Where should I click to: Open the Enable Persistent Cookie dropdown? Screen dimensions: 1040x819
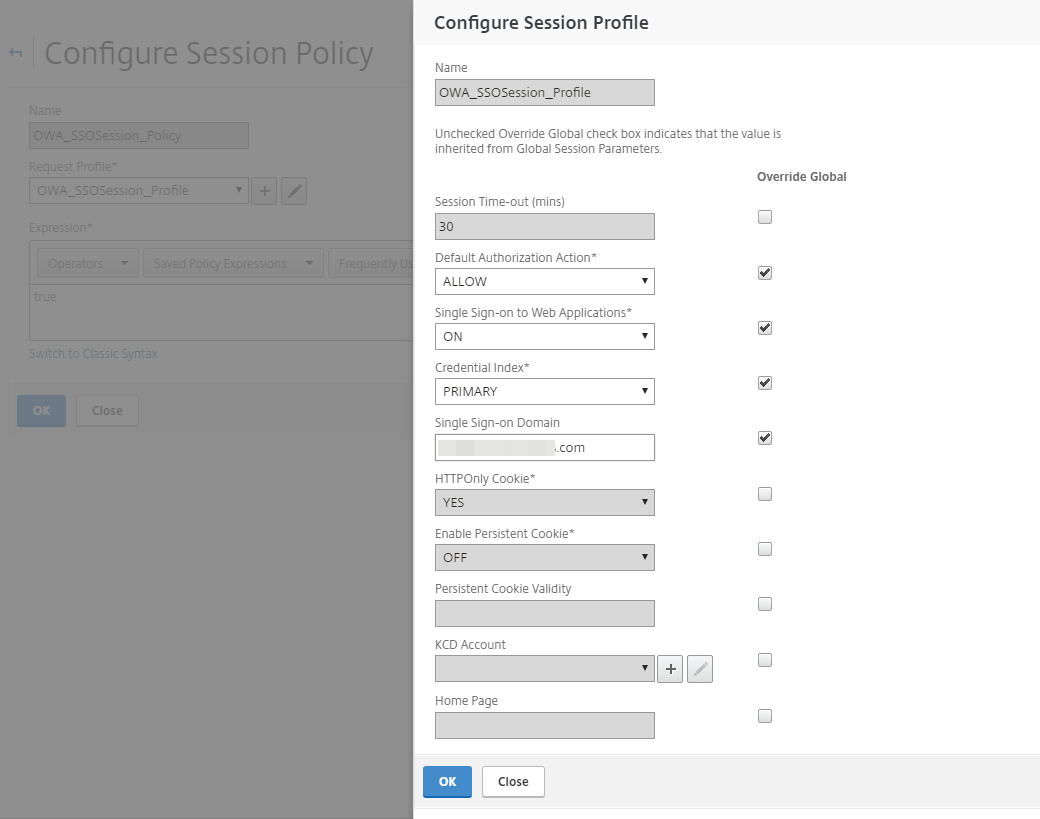pos(545,557)
